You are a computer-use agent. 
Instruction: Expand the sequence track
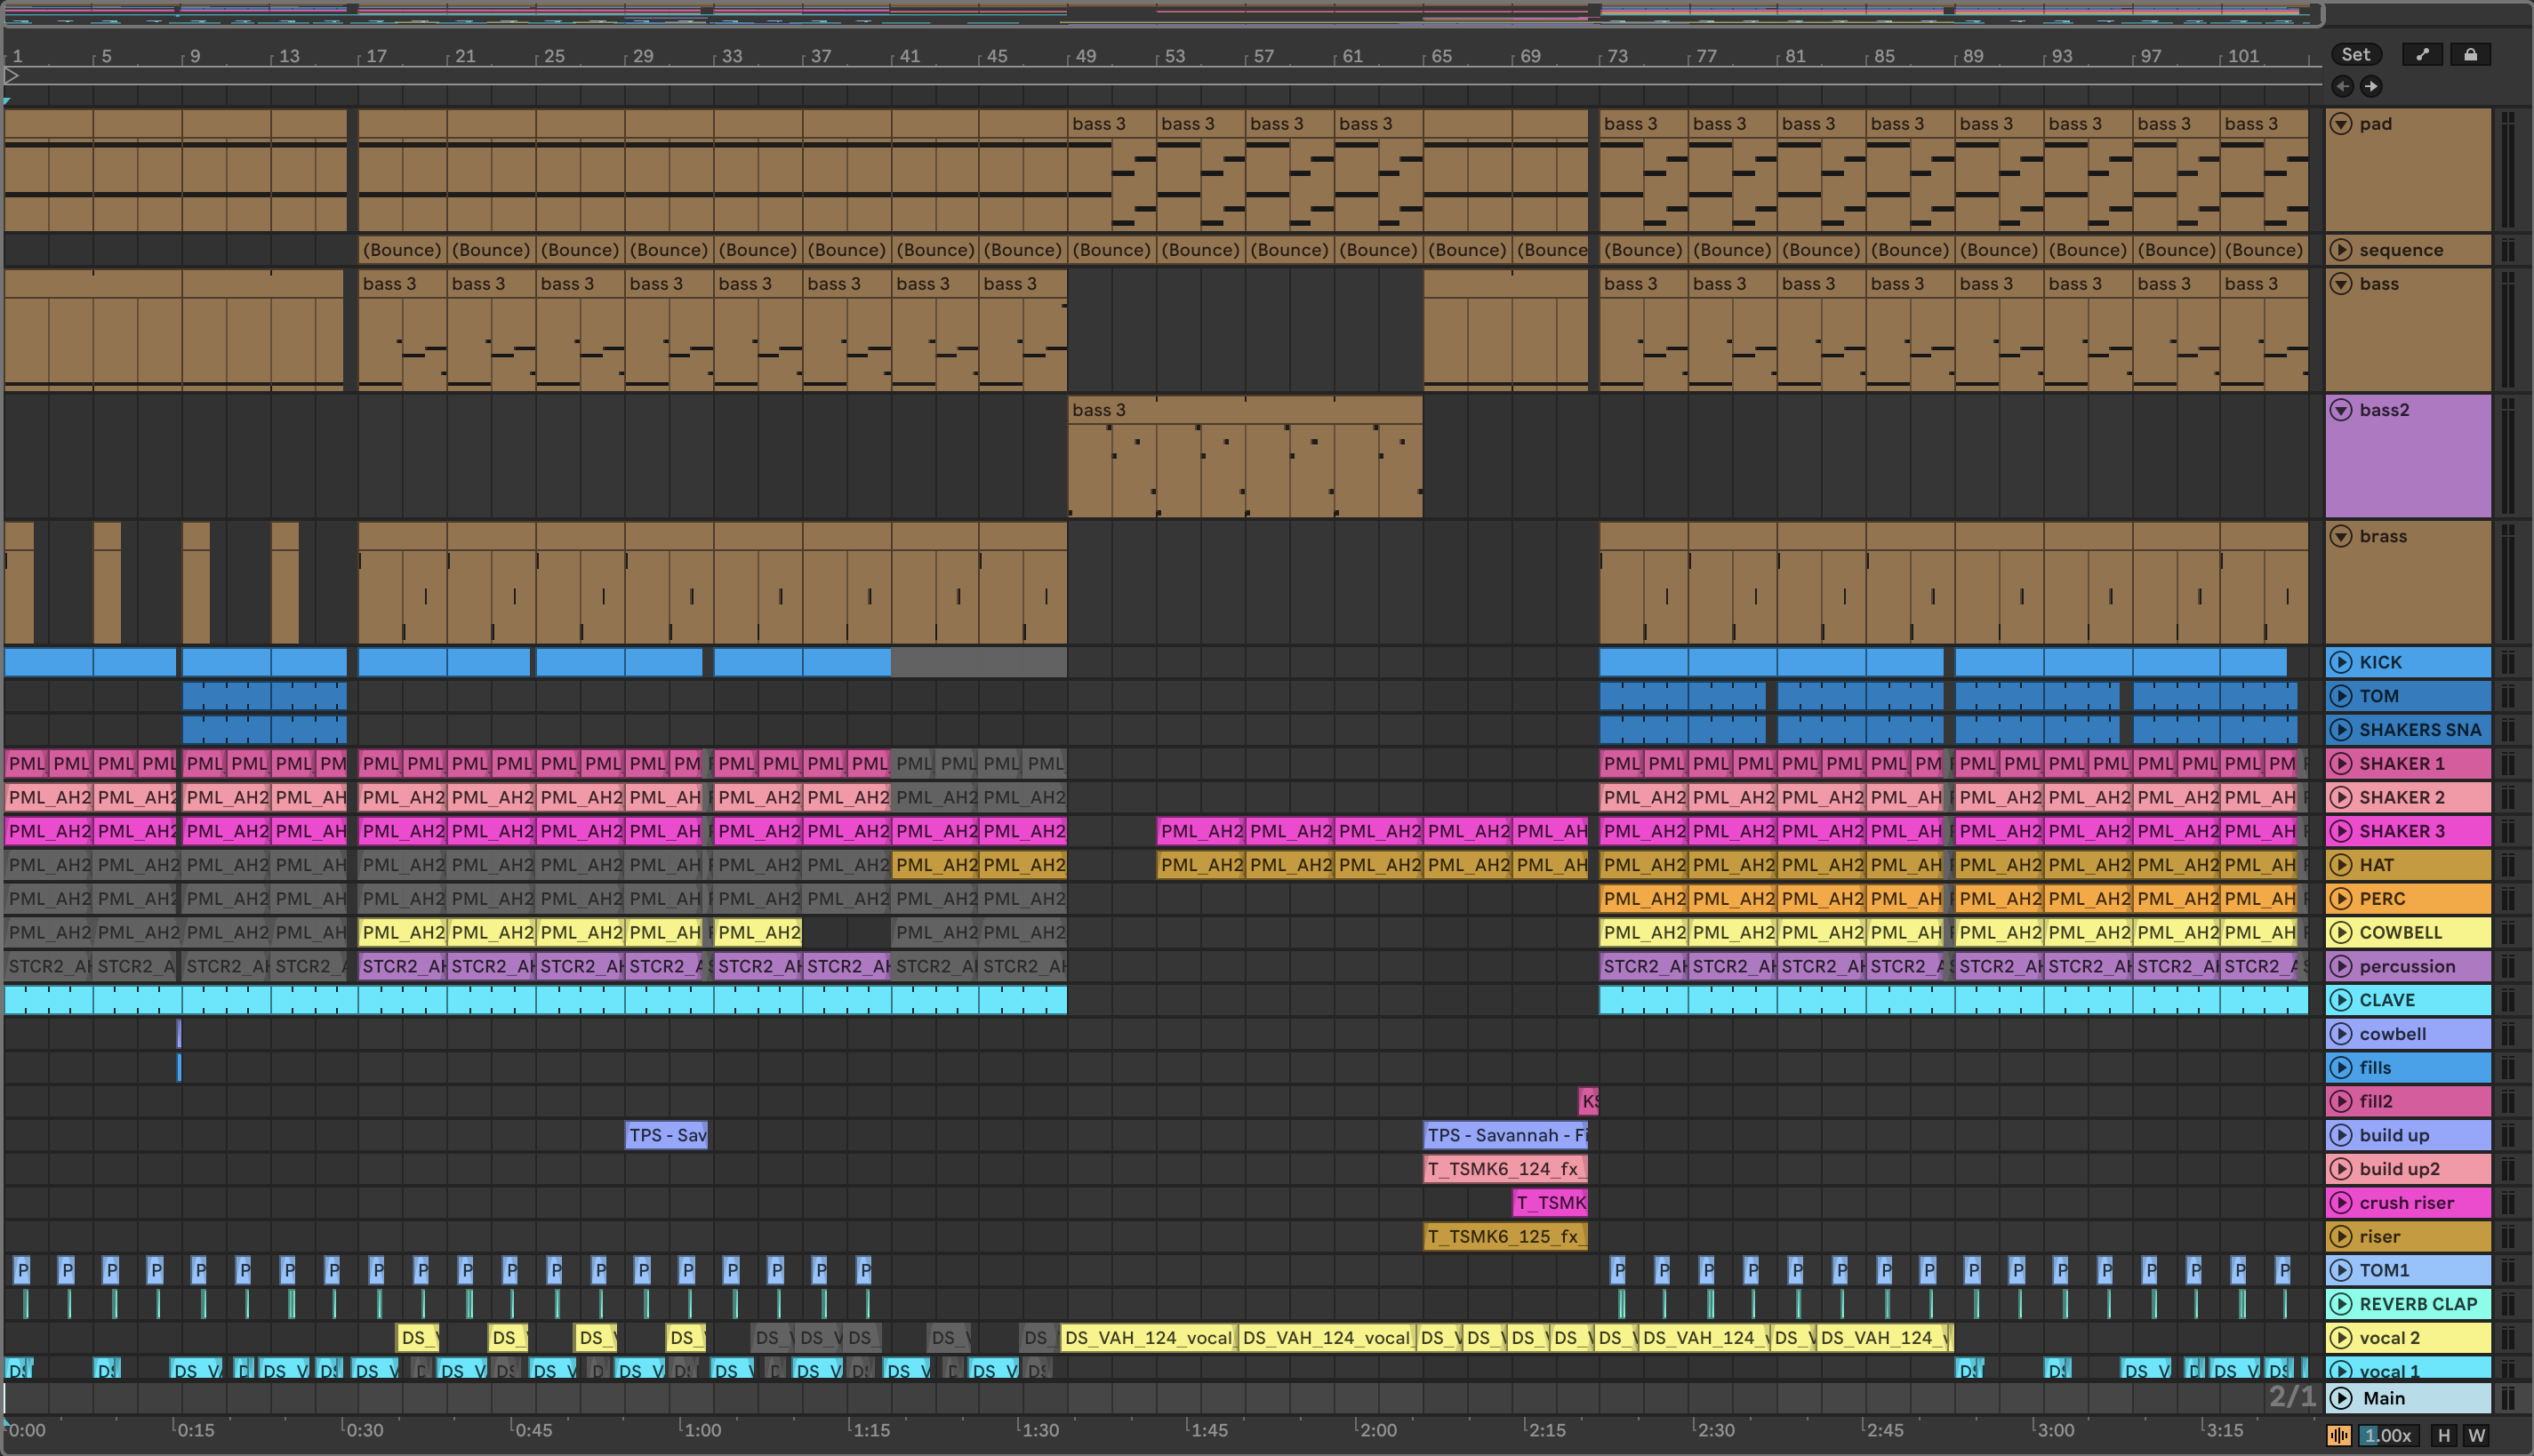pos(2341,250)
